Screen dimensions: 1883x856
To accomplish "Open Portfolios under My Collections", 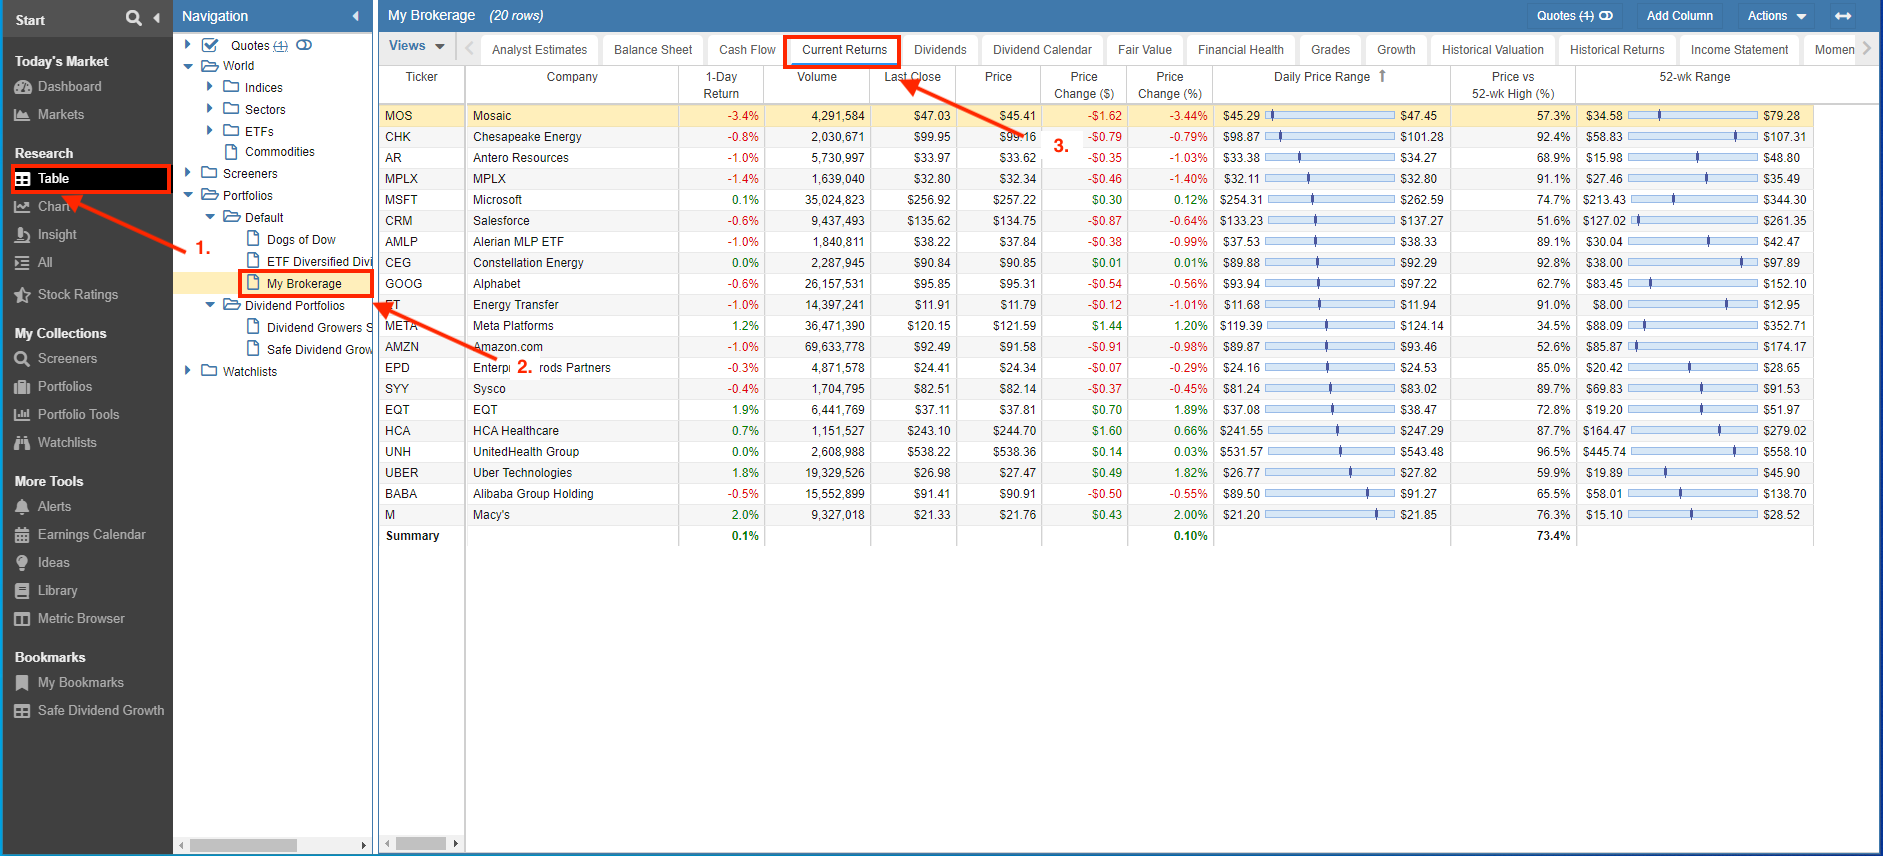I will [x=64, y=387].
